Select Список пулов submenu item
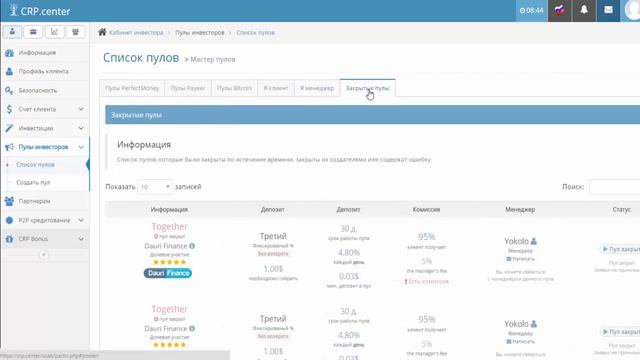This screenshot has width=640, height=360. click(x=36, y=164)
